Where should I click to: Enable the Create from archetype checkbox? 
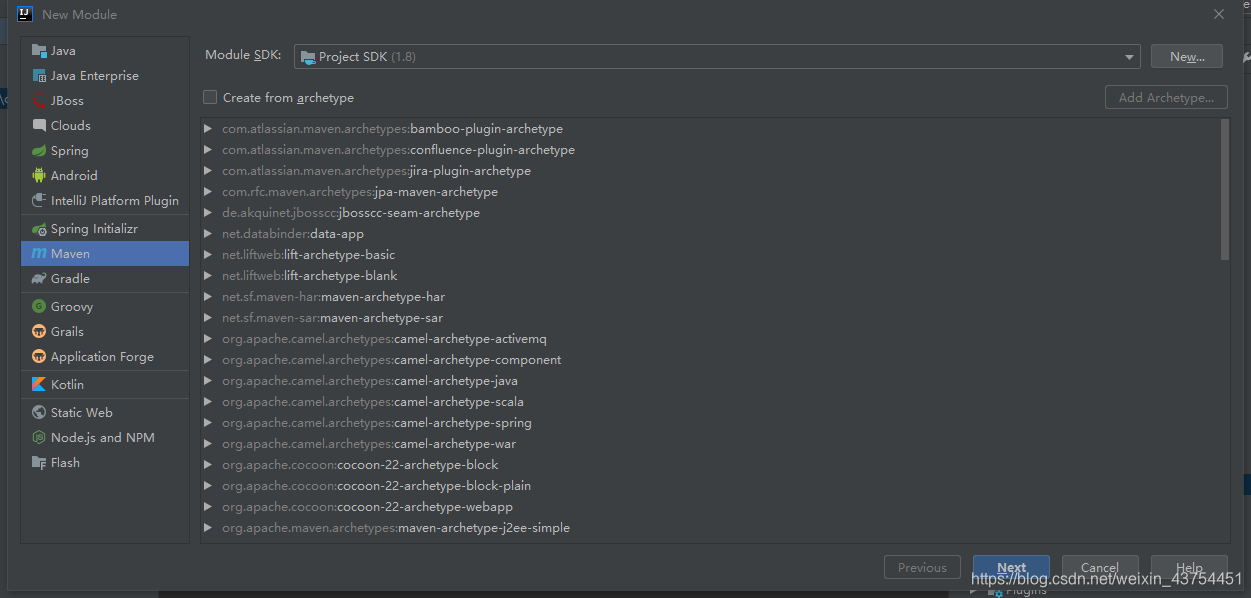coord(210,98)
